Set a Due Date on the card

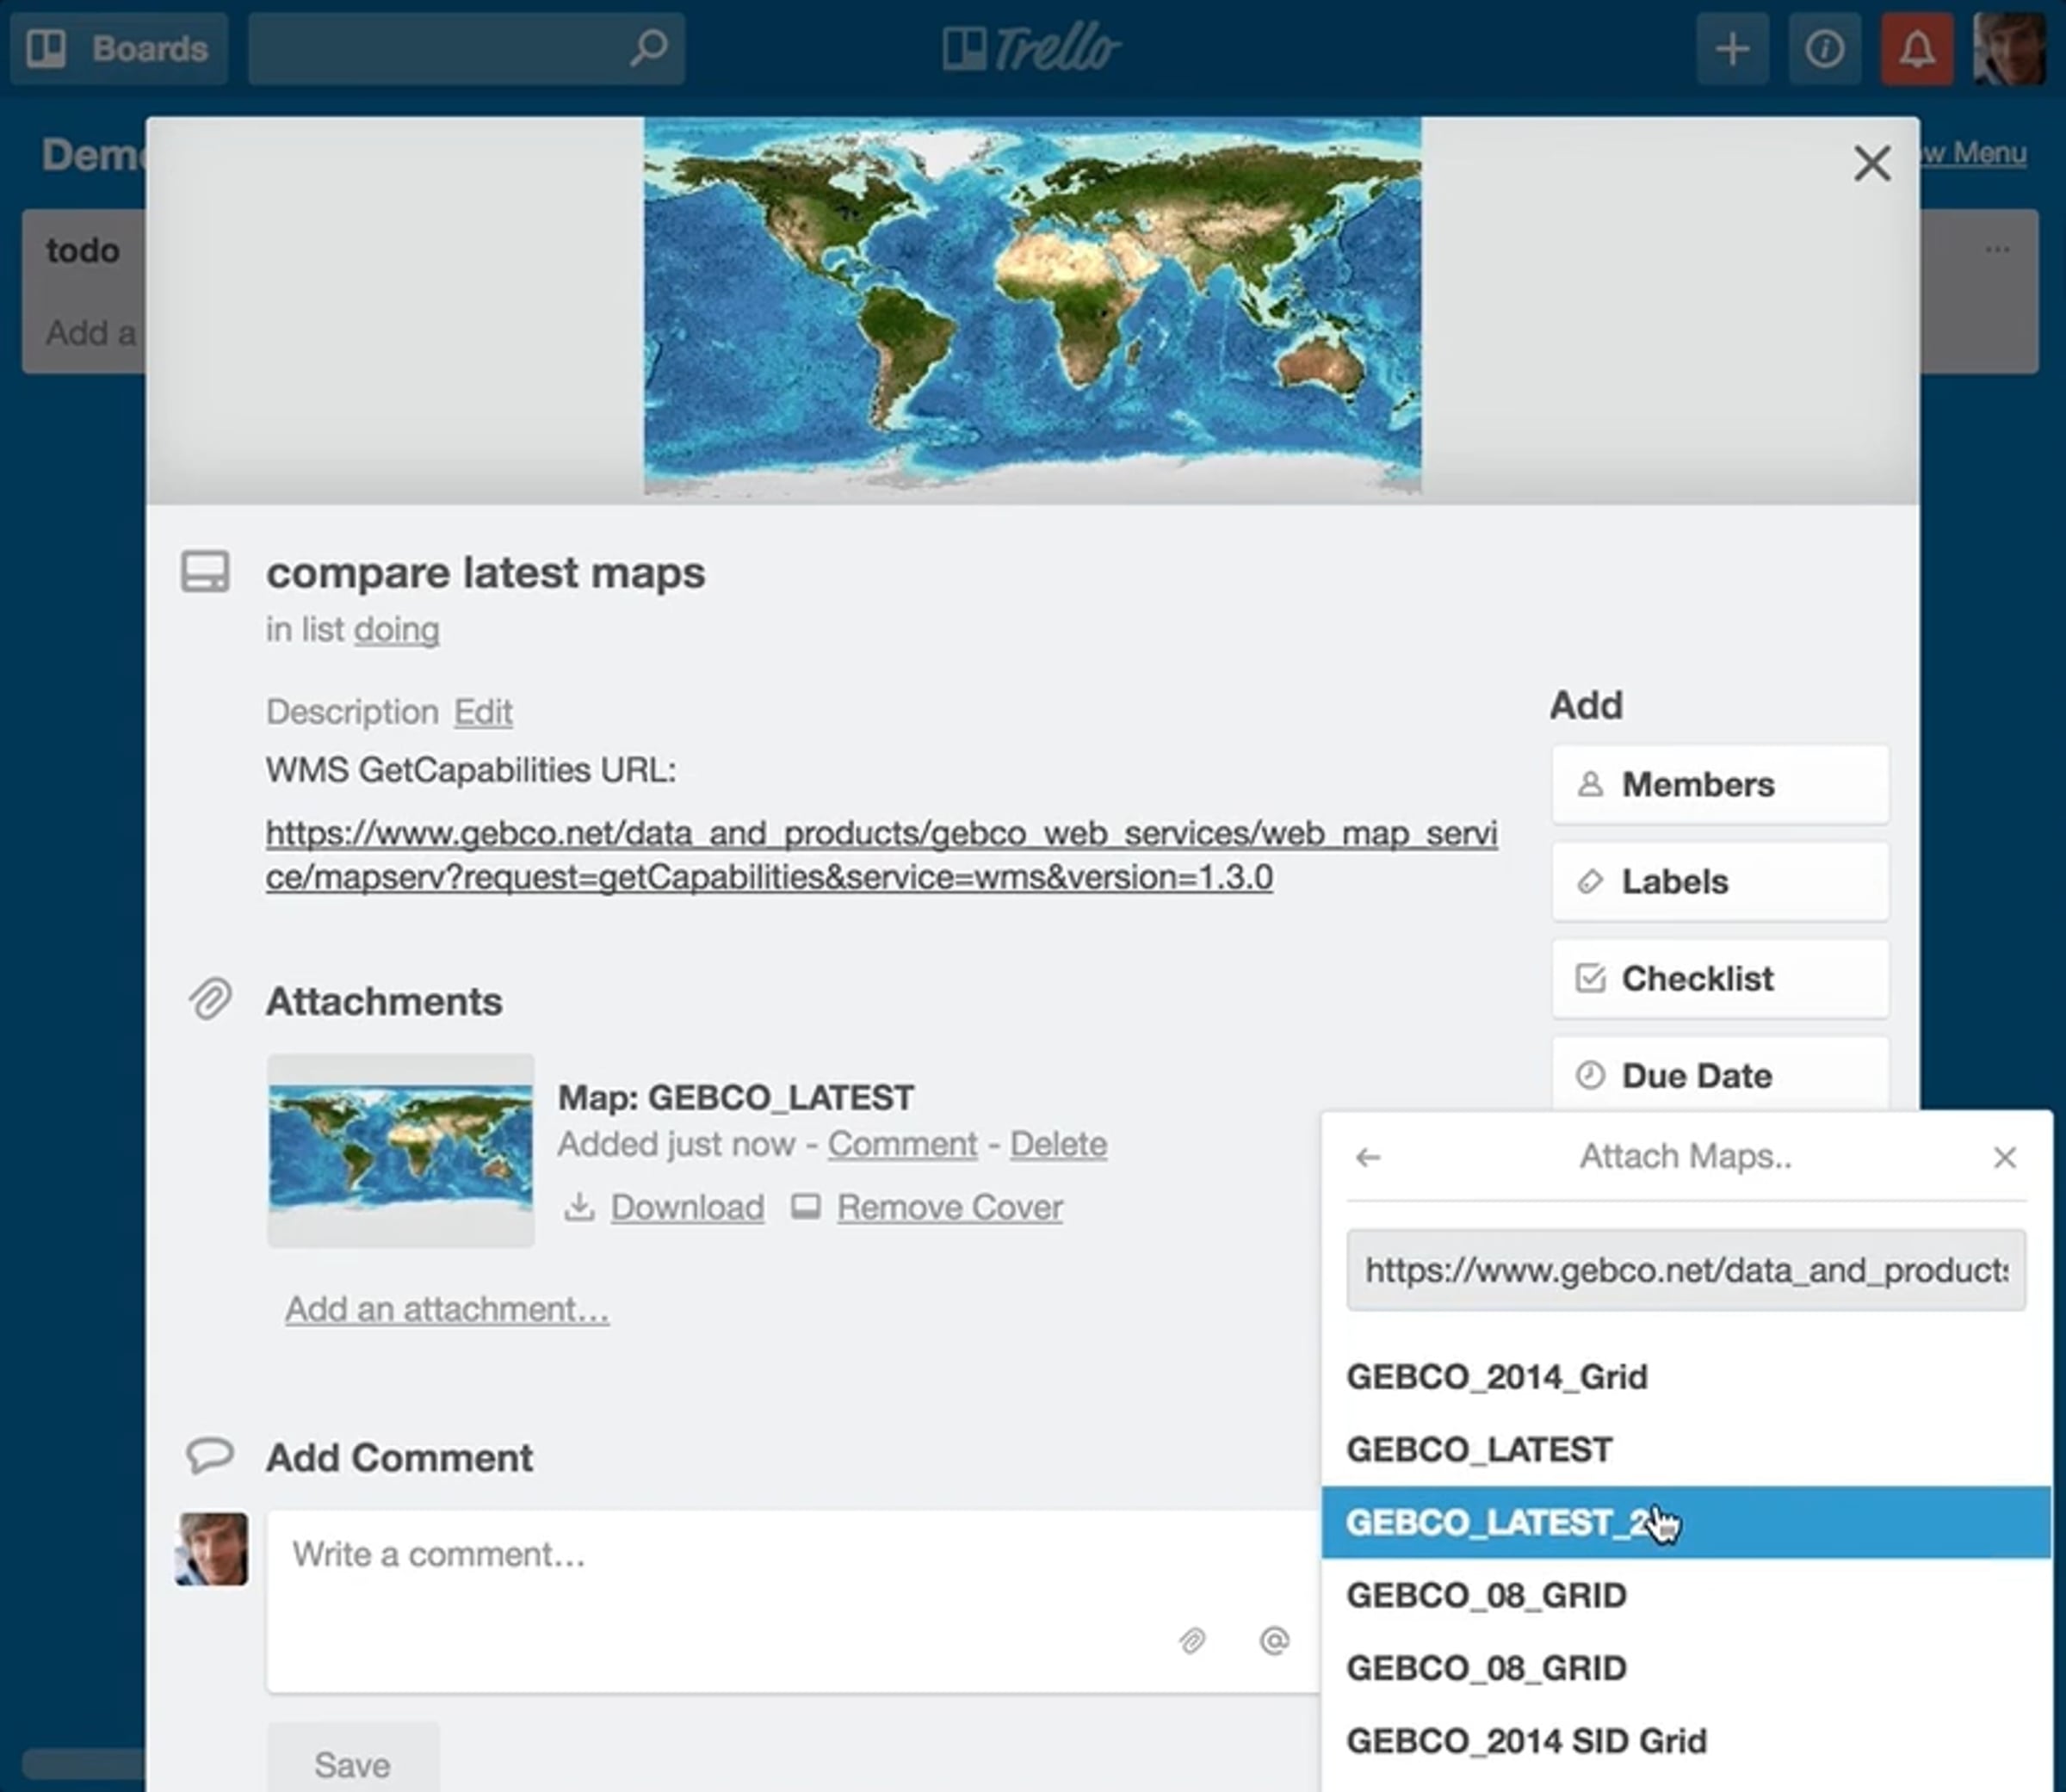click(x=1720, y=1075)
